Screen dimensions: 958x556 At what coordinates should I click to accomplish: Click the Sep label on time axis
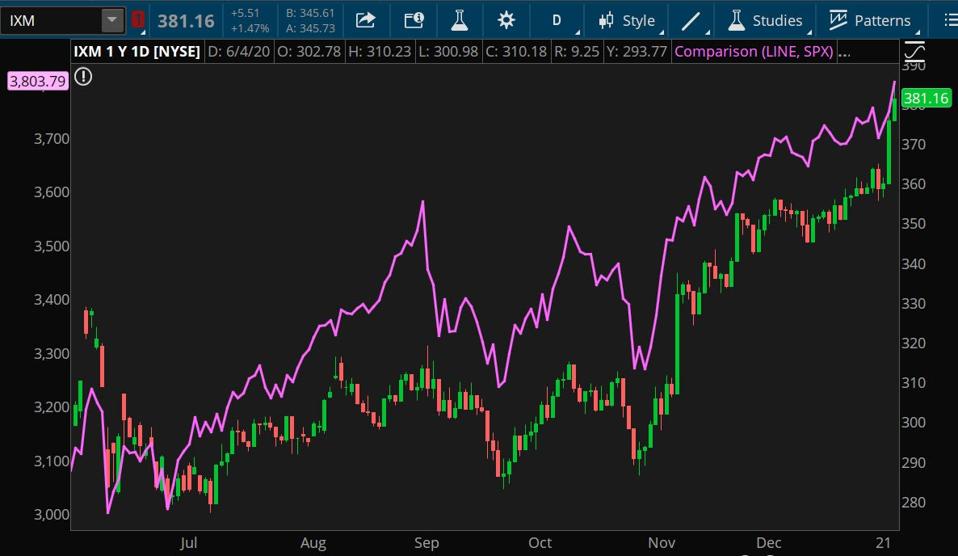[x=426, y=543]
